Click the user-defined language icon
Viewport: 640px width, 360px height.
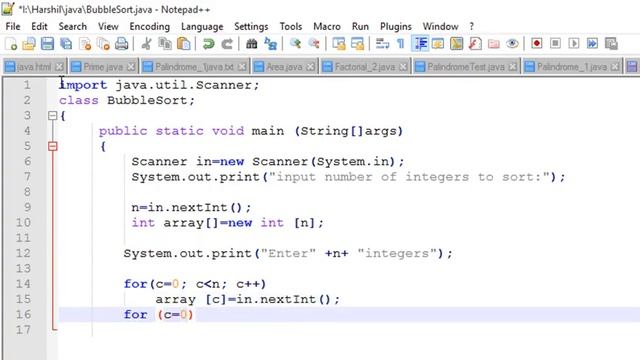pyautogui.click(x=438, y=44)
